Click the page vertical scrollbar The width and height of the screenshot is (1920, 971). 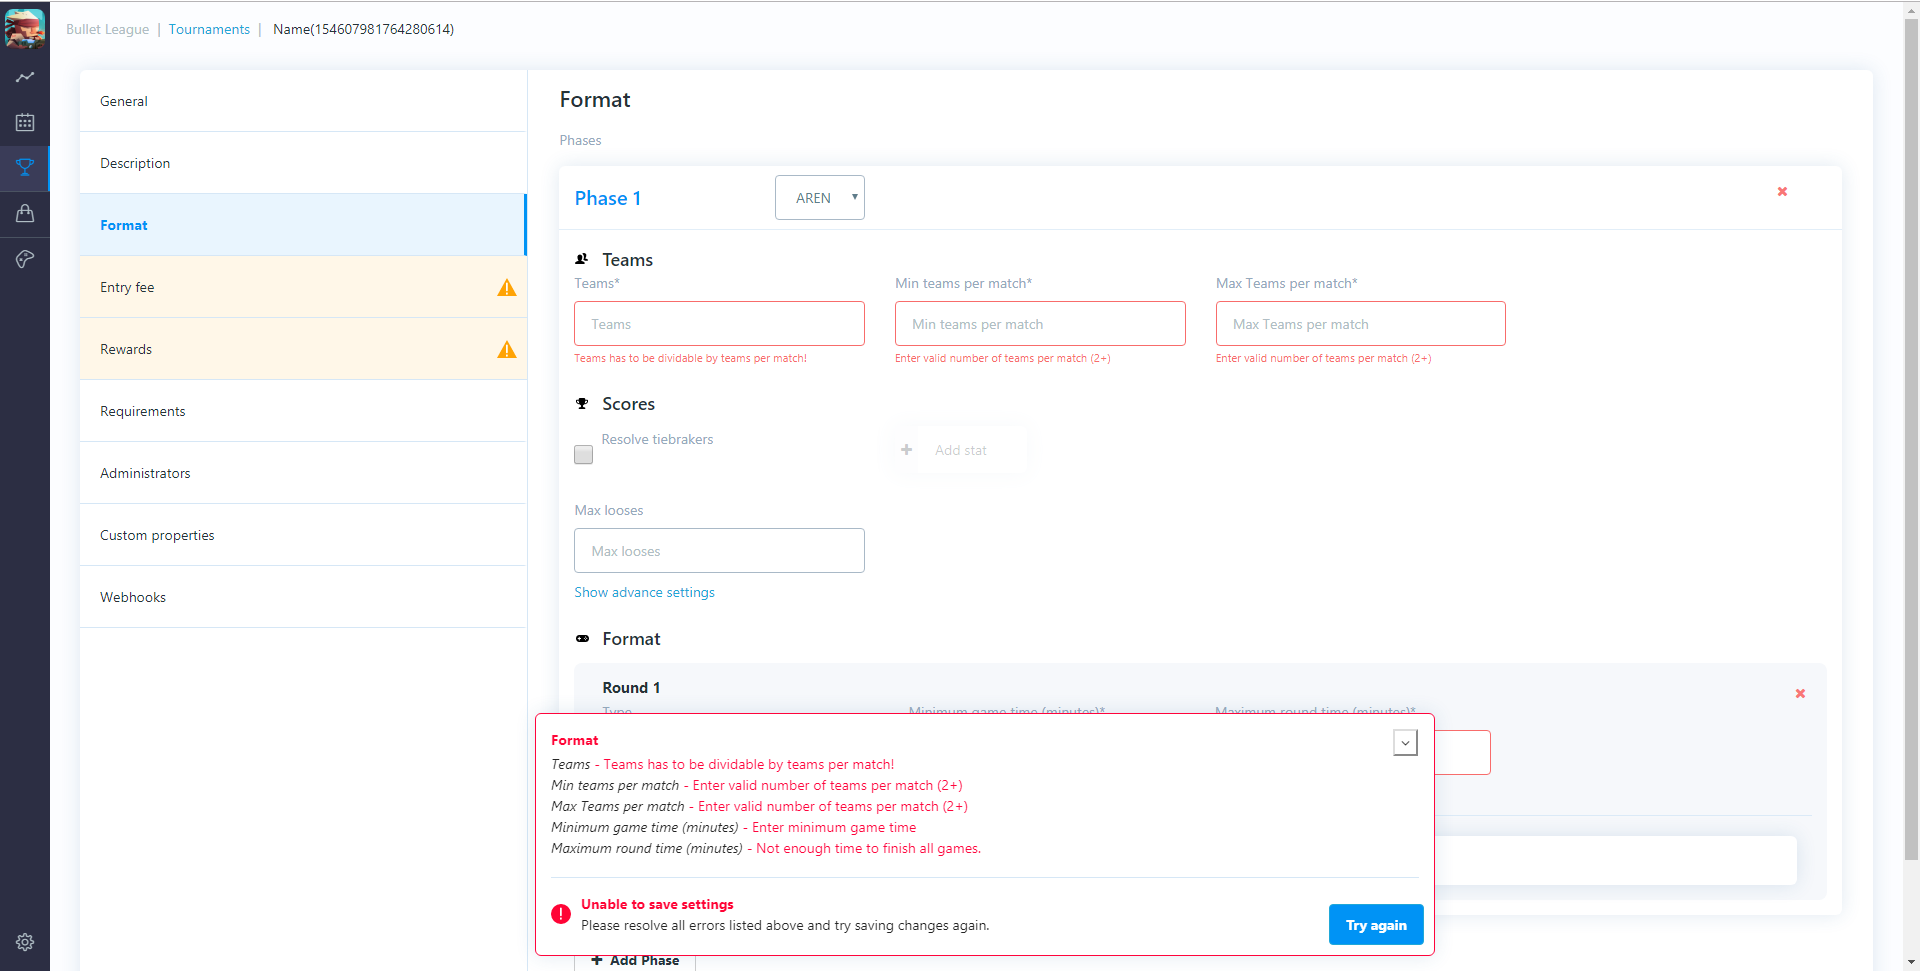(1911, 440)
